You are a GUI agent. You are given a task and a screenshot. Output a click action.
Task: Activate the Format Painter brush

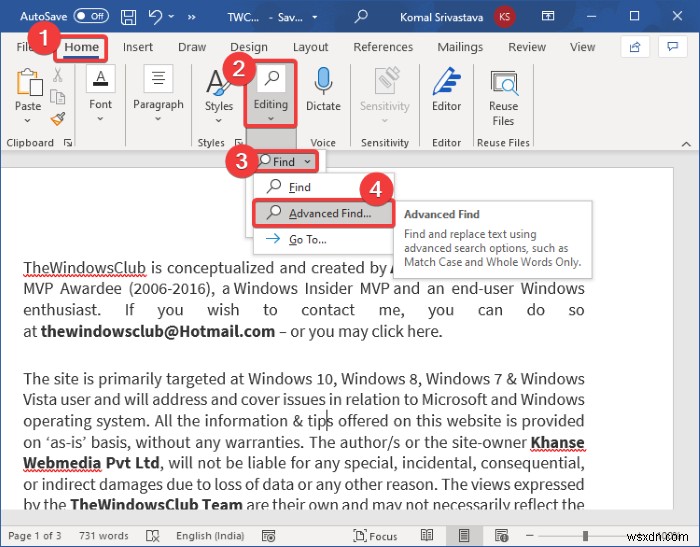click(58, 119)
